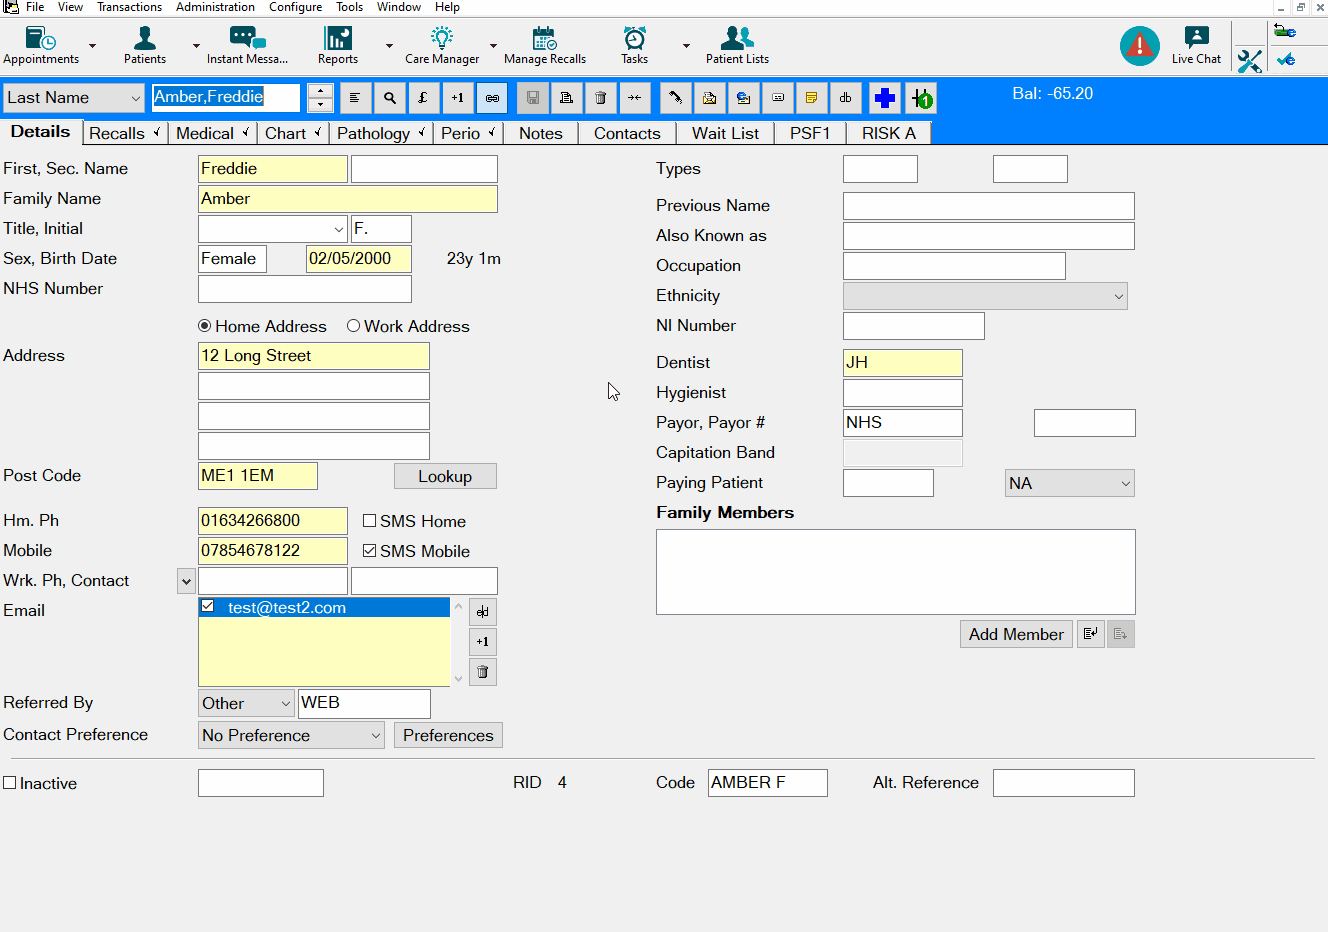The width and height of the screenshot is (1328, 932).
Task: Step up the patient record spinner arrow
Action: pyautogui.click(x=320, y=91)
